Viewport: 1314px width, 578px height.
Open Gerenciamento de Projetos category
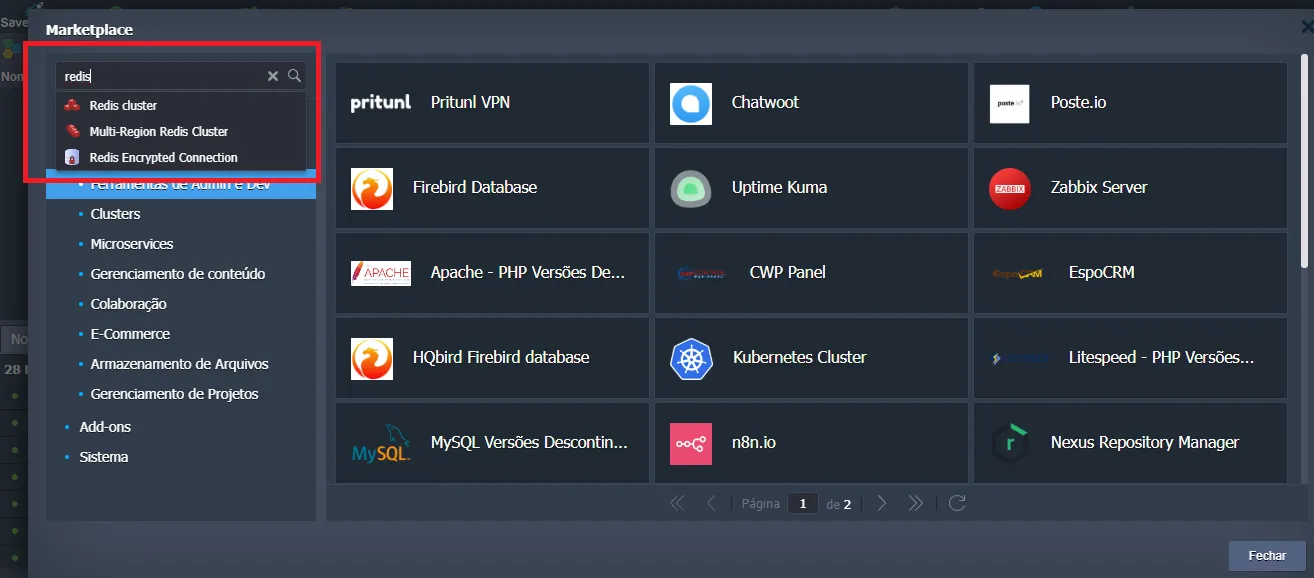pos(174,394)
